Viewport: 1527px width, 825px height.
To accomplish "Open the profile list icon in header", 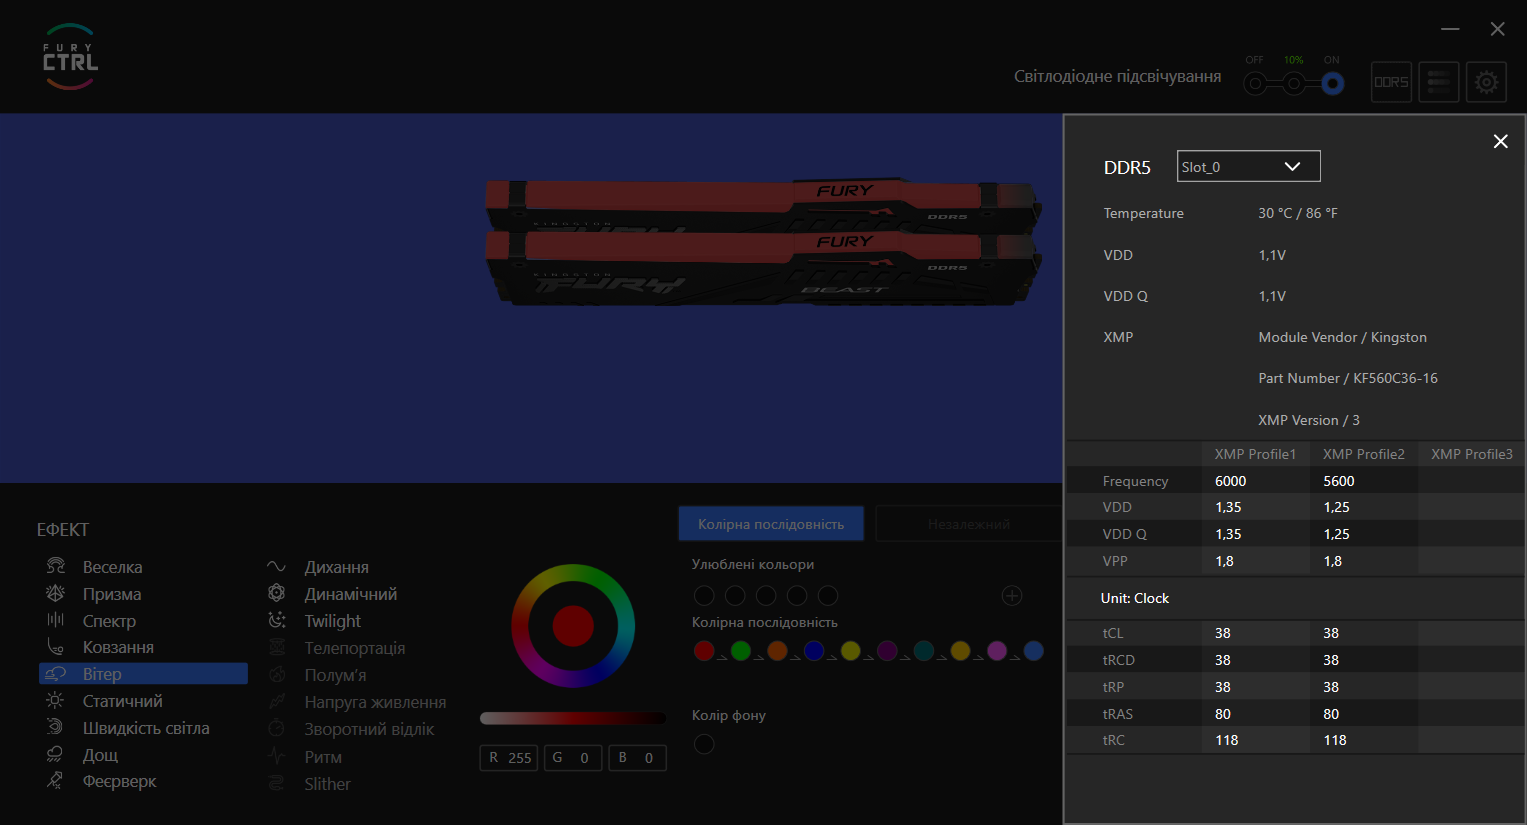I will click(x=1439, y=82).
